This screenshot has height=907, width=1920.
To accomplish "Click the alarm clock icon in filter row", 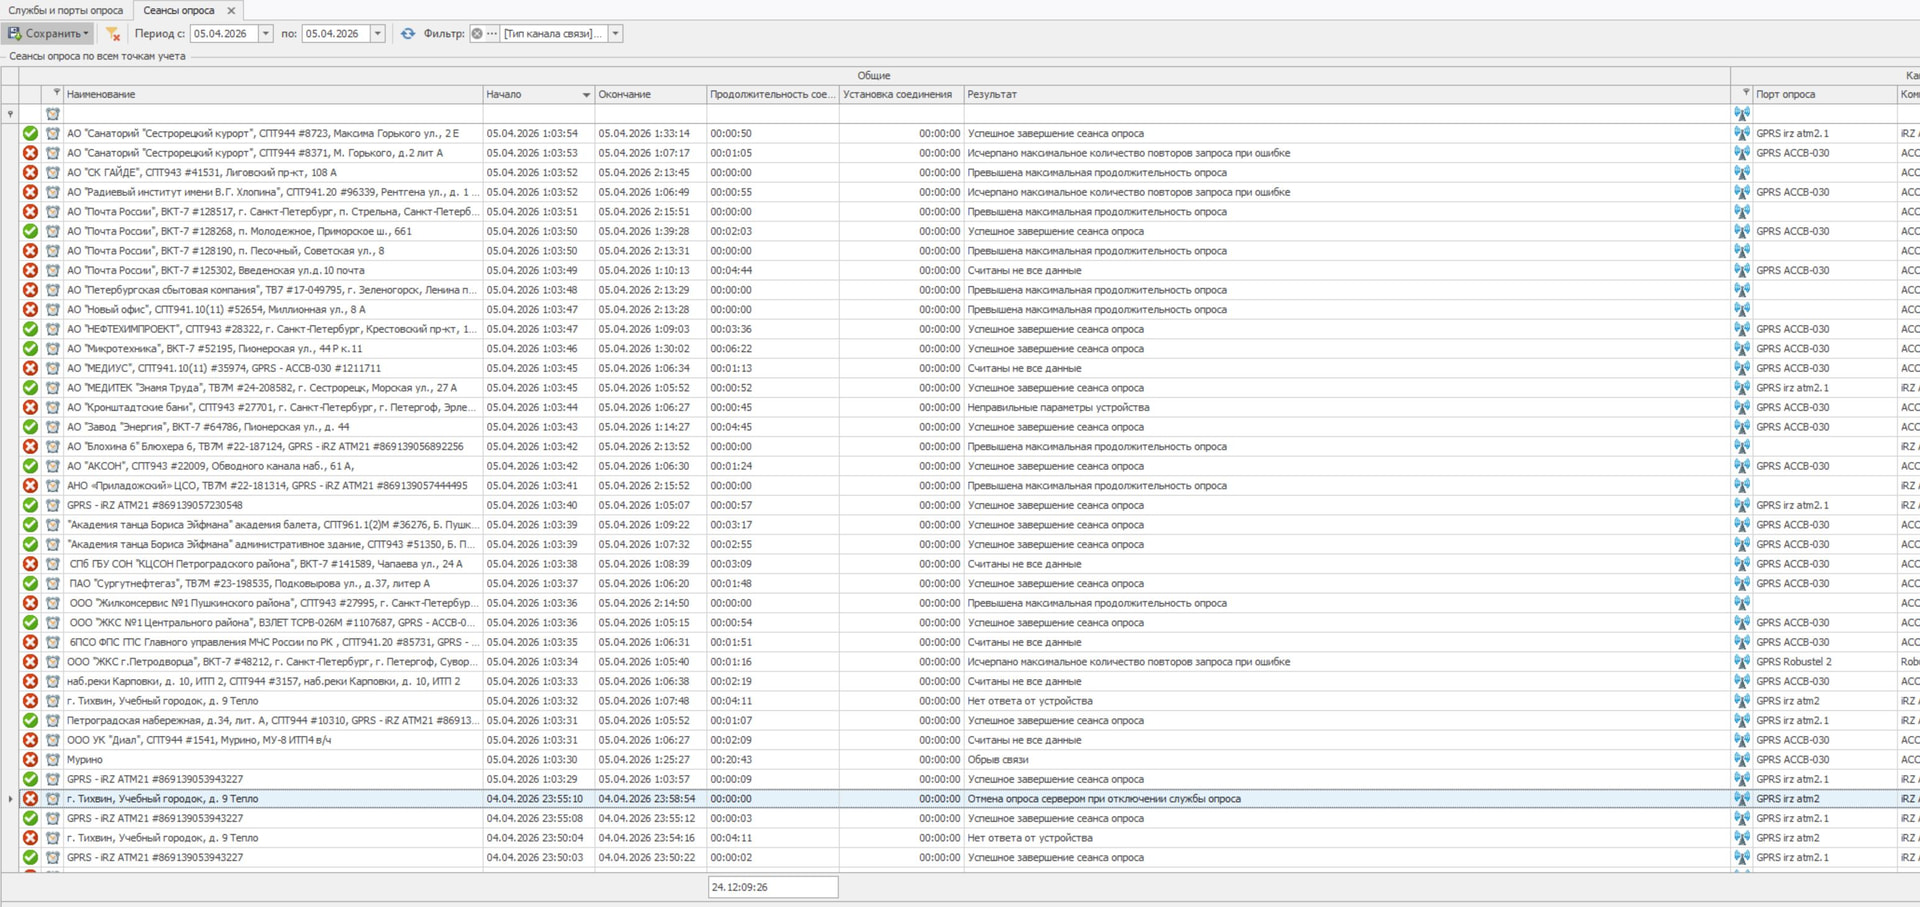I will coord(53,114).
